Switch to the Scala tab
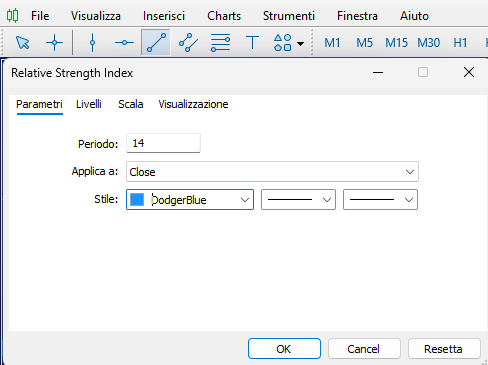The width and height of the screenshot is (488, 365). pos(131,104)
